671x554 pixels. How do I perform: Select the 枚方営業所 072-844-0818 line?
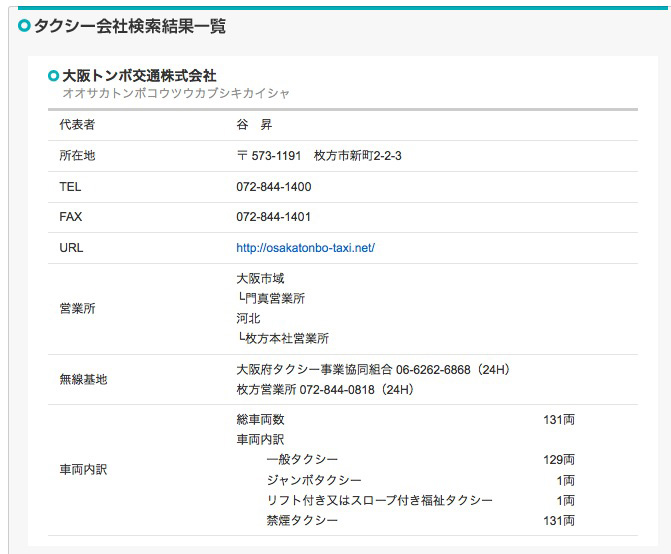click(x=325, y=389)
